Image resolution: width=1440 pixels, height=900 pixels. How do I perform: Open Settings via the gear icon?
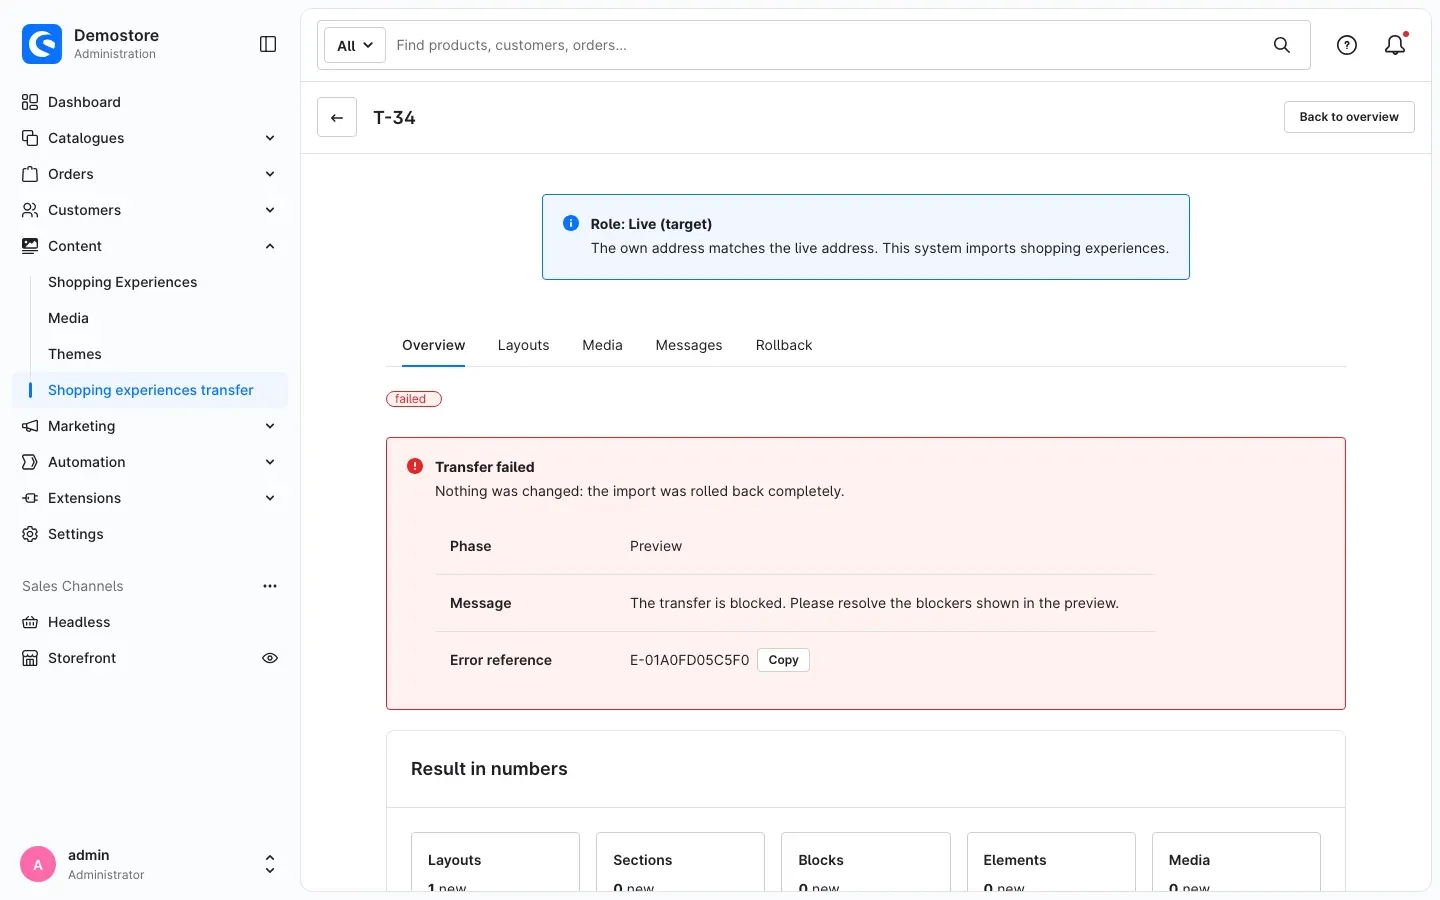pos(30,534)
